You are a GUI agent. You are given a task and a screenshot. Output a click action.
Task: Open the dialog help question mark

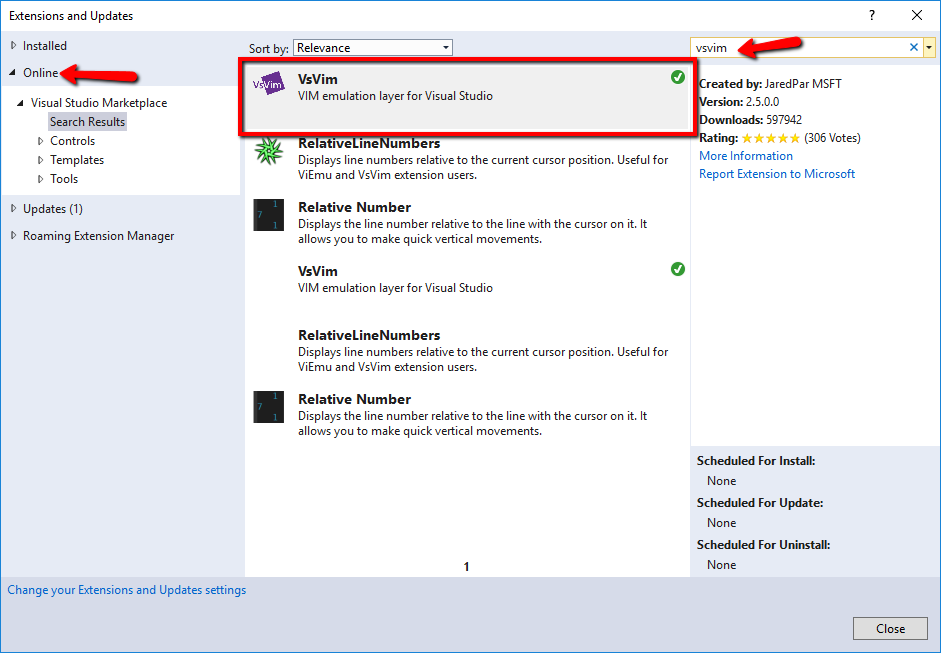(x=872, y=16)
